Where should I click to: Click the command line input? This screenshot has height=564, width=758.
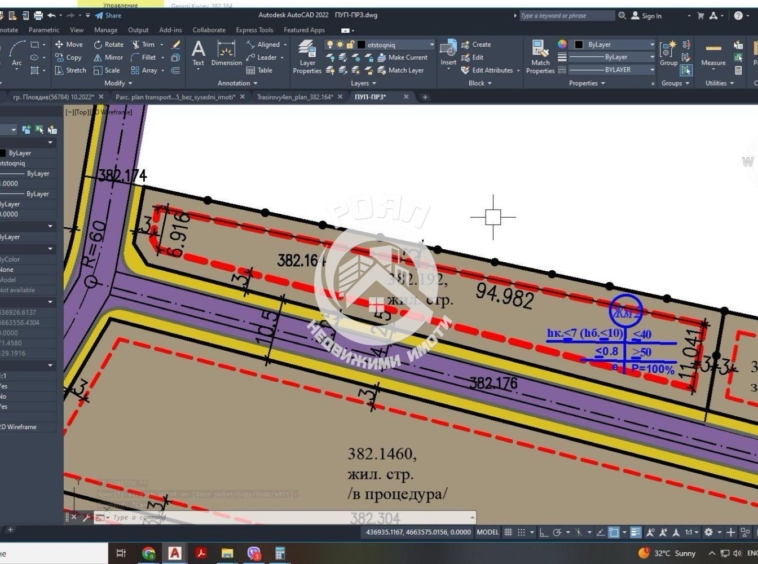285,518
